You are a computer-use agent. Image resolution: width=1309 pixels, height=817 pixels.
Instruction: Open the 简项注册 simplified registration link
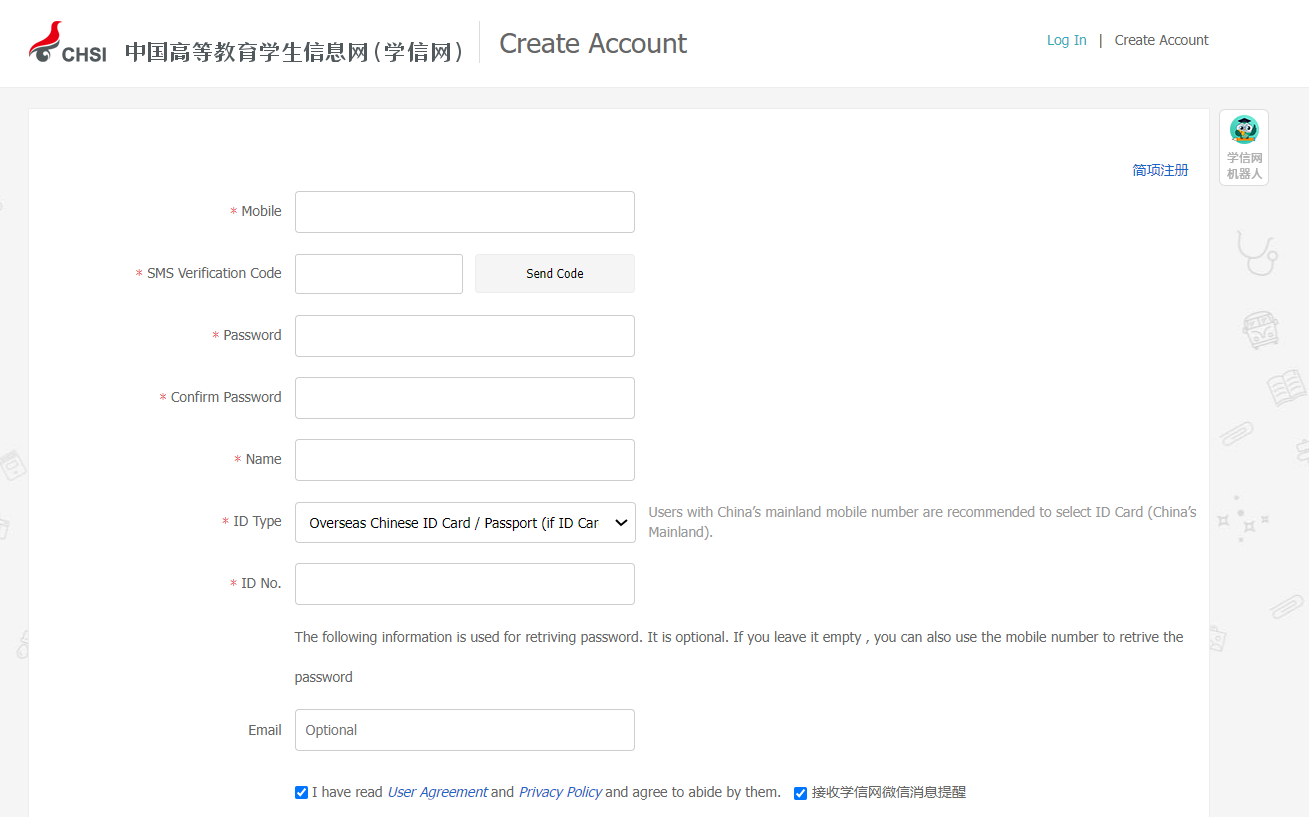[1160, 170]
